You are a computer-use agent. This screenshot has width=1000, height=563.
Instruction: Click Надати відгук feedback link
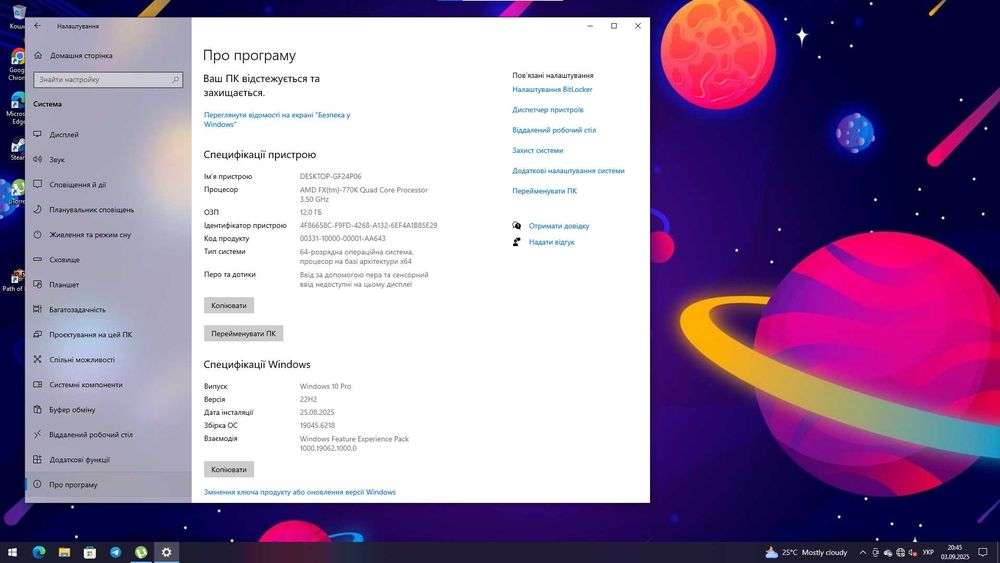(x=552, y=242)
